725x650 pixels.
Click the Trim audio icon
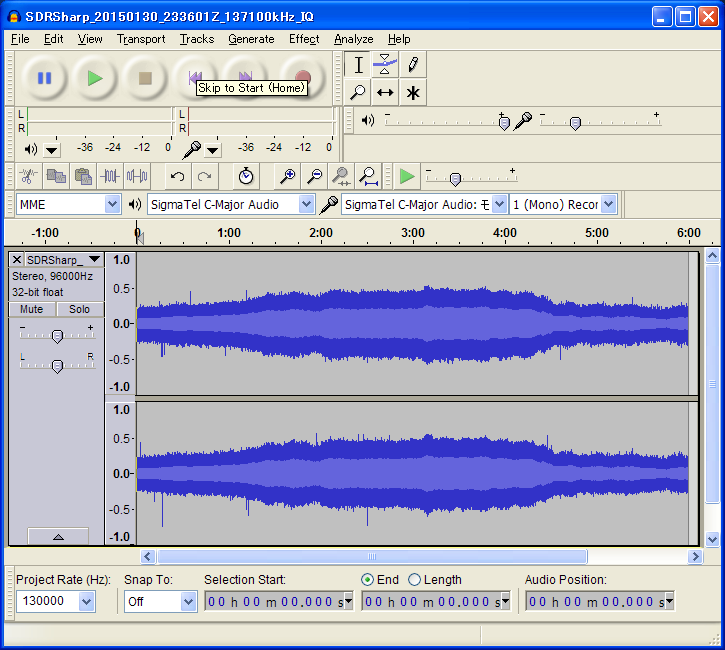tap(110, 176)
